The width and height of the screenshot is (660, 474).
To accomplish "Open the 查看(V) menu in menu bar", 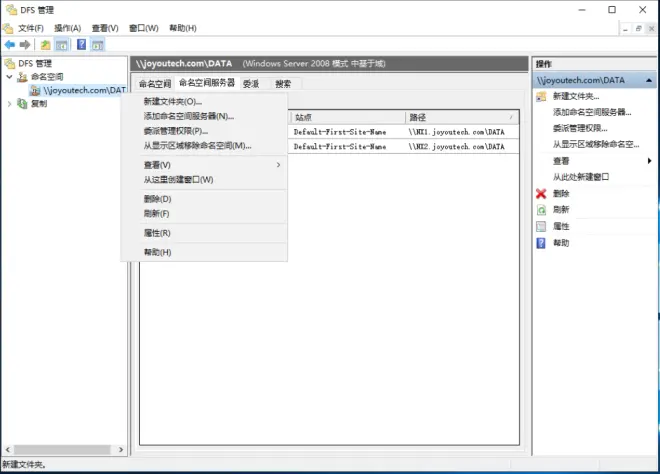I will 105,28.
